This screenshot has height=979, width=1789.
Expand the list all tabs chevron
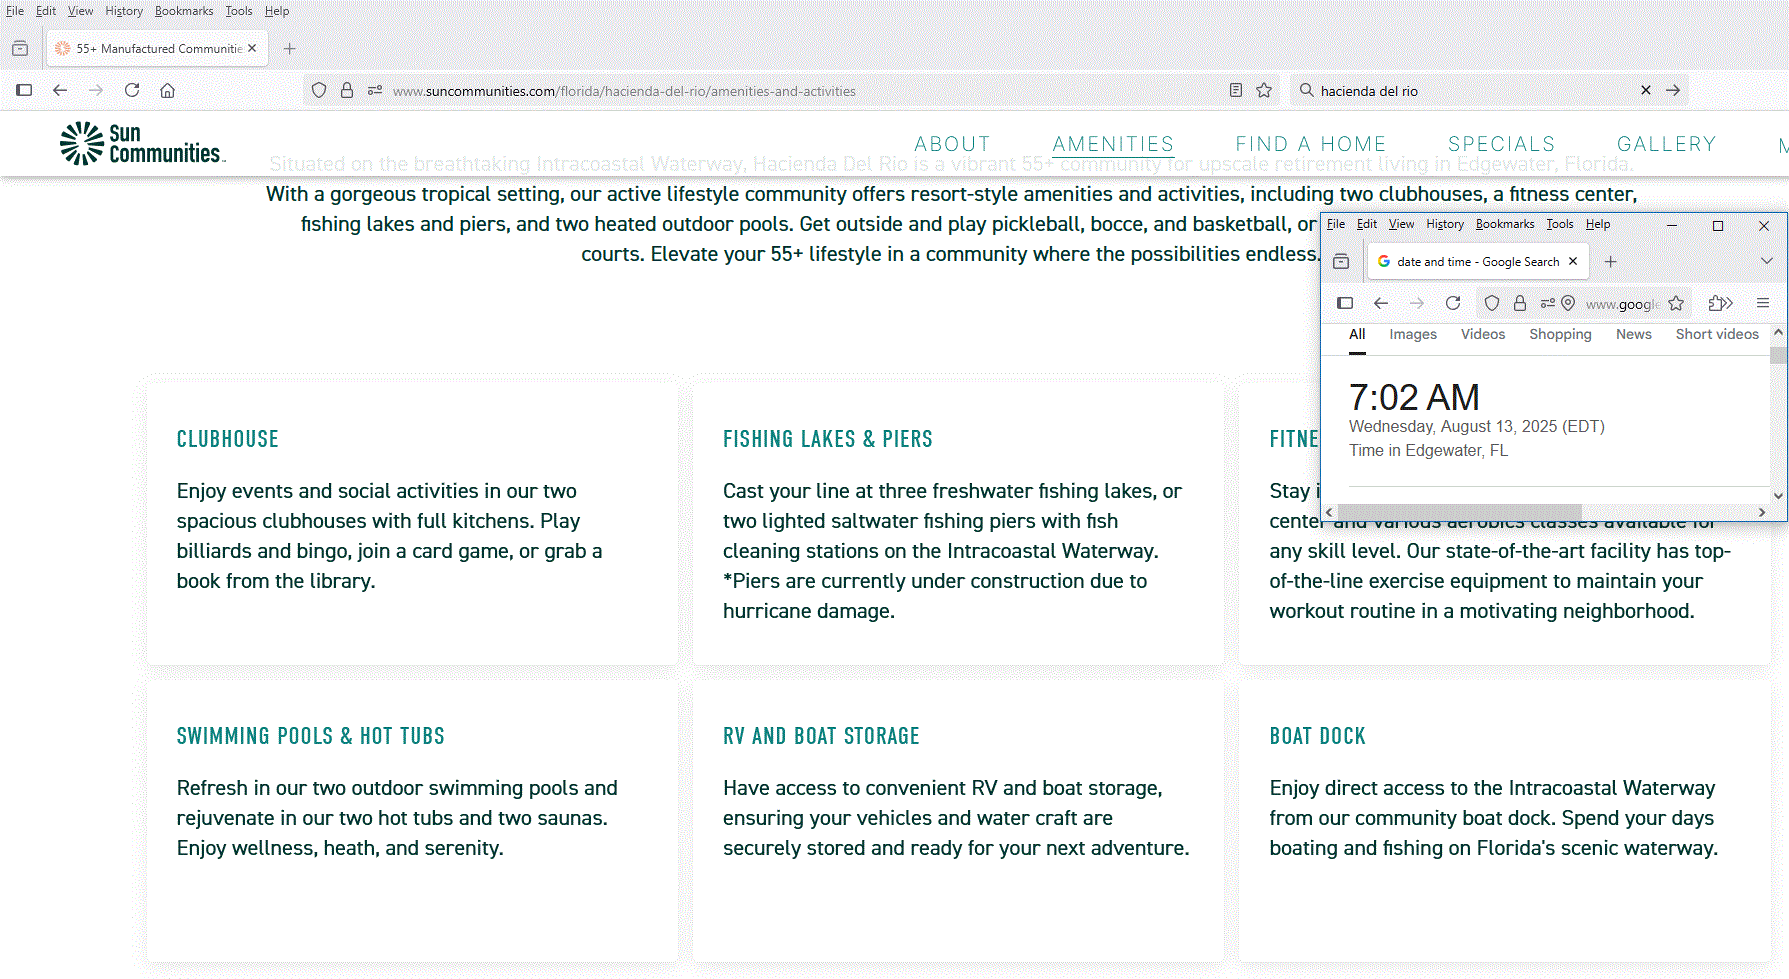(x=1766, y=261)
